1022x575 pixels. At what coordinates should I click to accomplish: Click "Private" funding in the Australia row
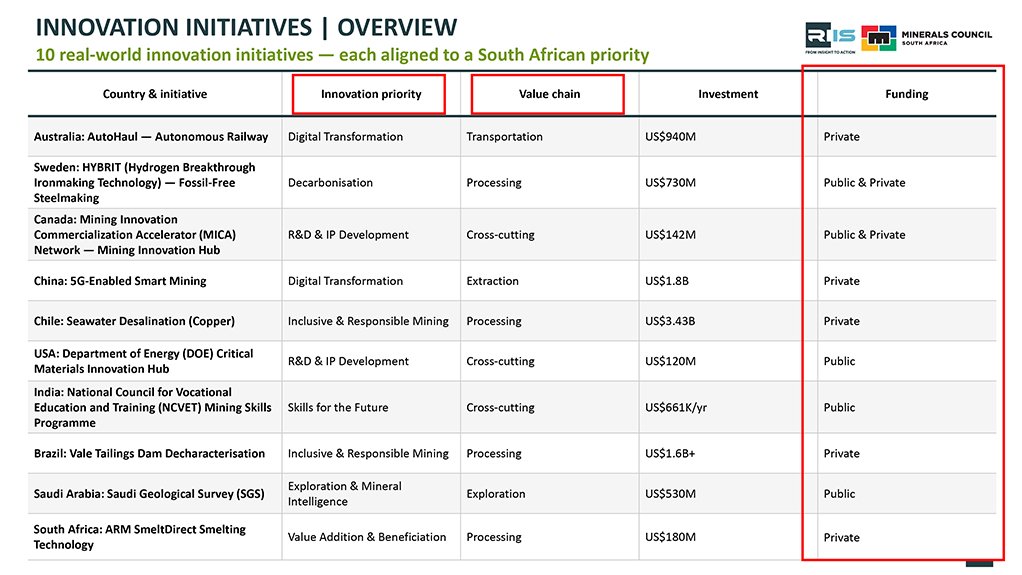click(841, 137)
